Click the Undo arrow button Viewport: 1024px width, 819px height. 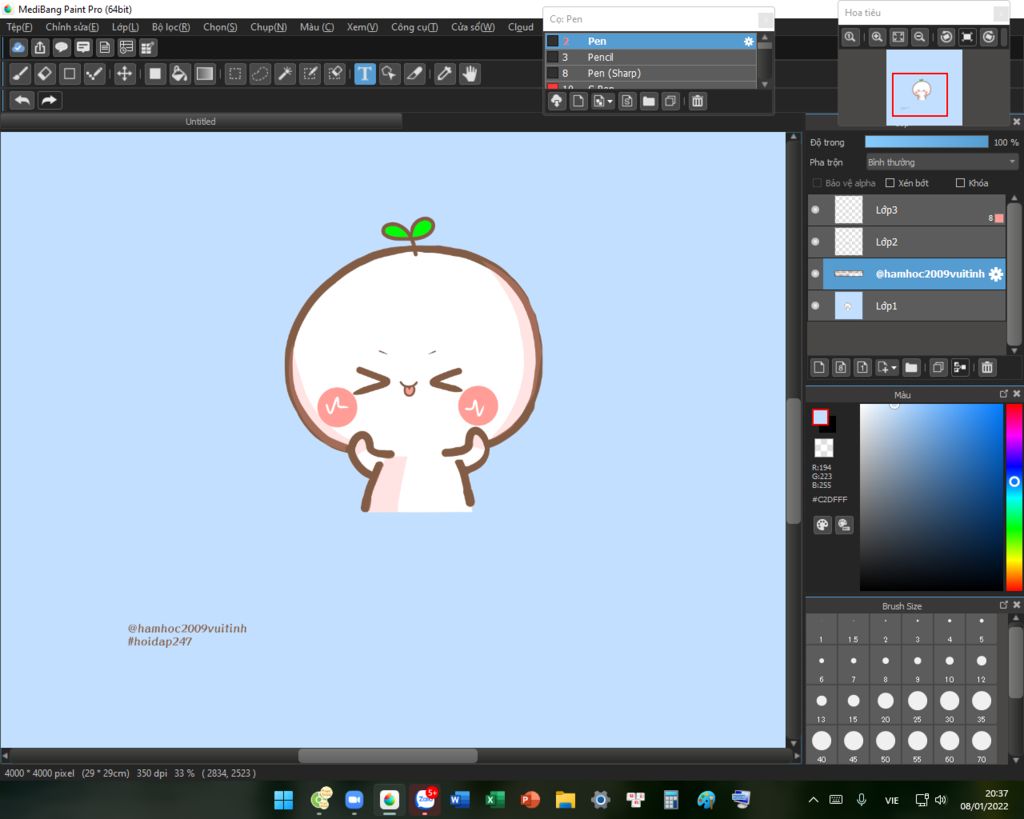[22, 100]
